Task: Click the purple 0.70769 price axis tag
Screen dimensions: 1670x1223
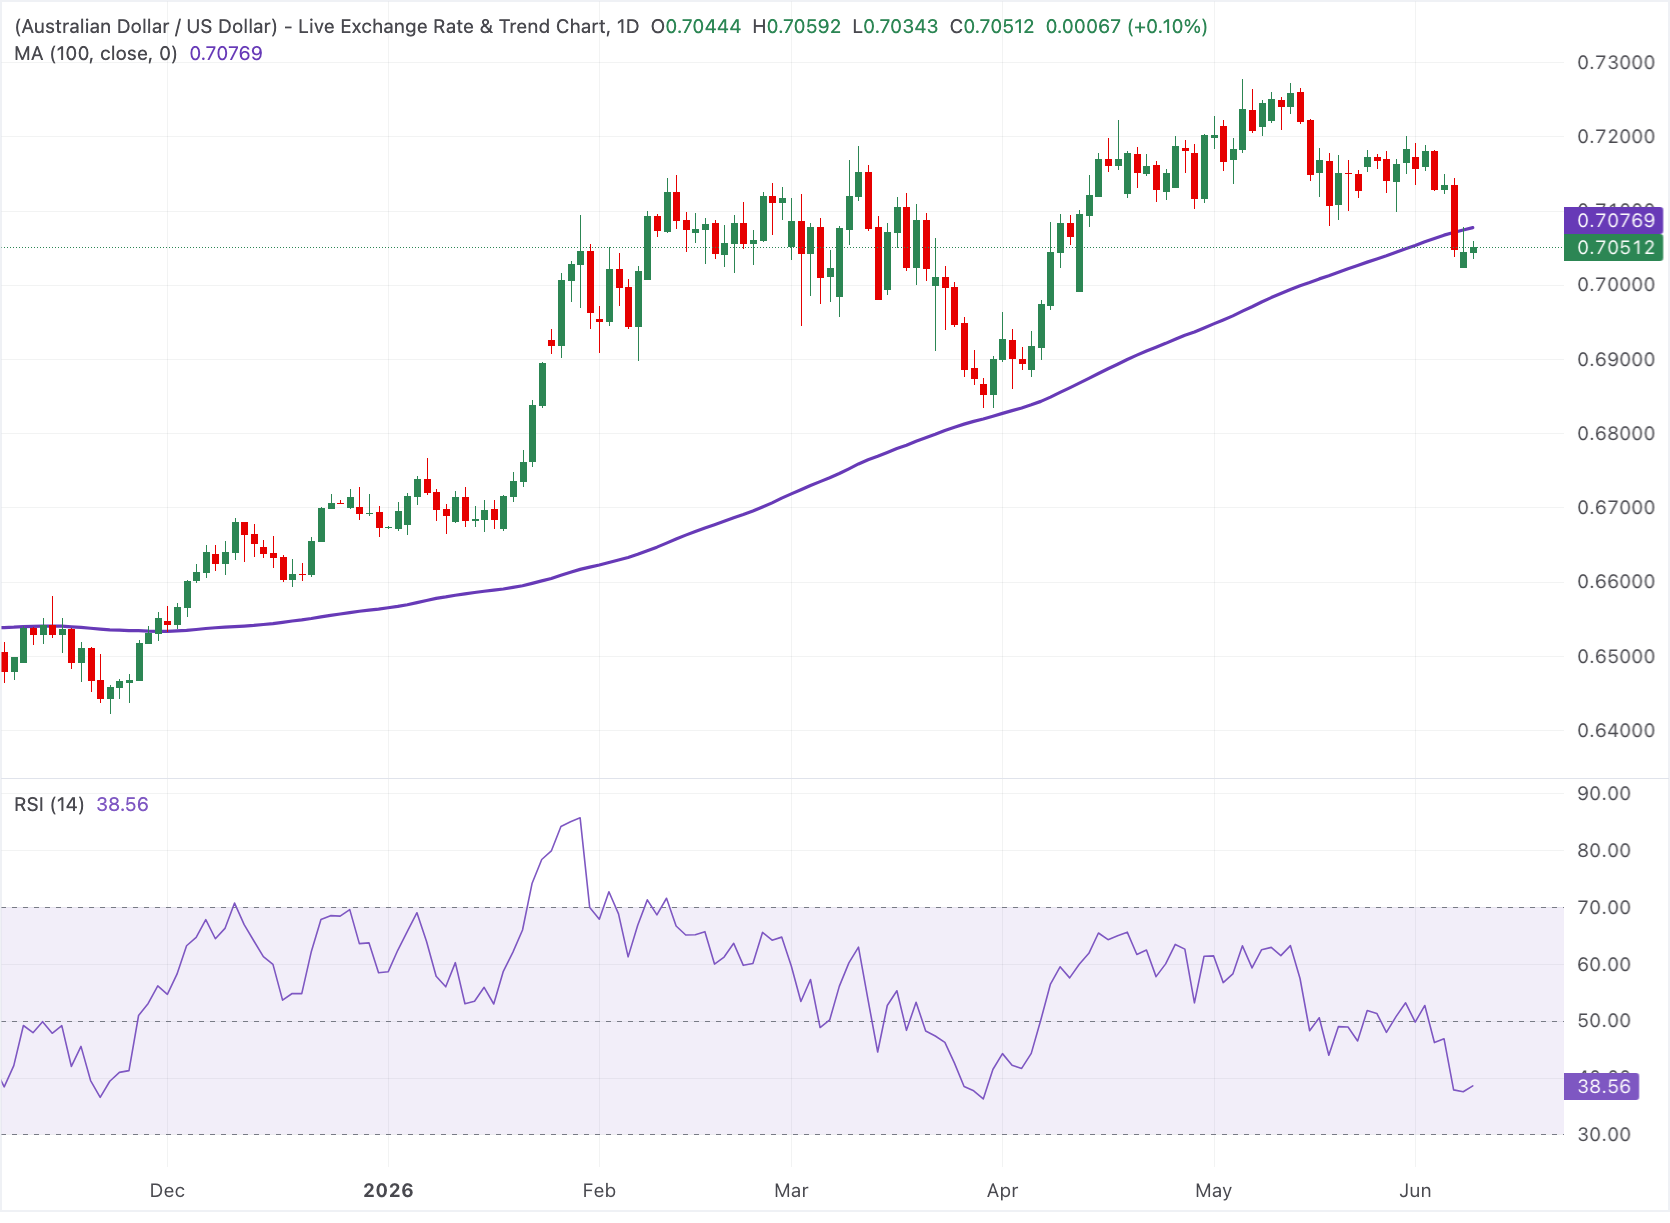Action: (1612, 220)
